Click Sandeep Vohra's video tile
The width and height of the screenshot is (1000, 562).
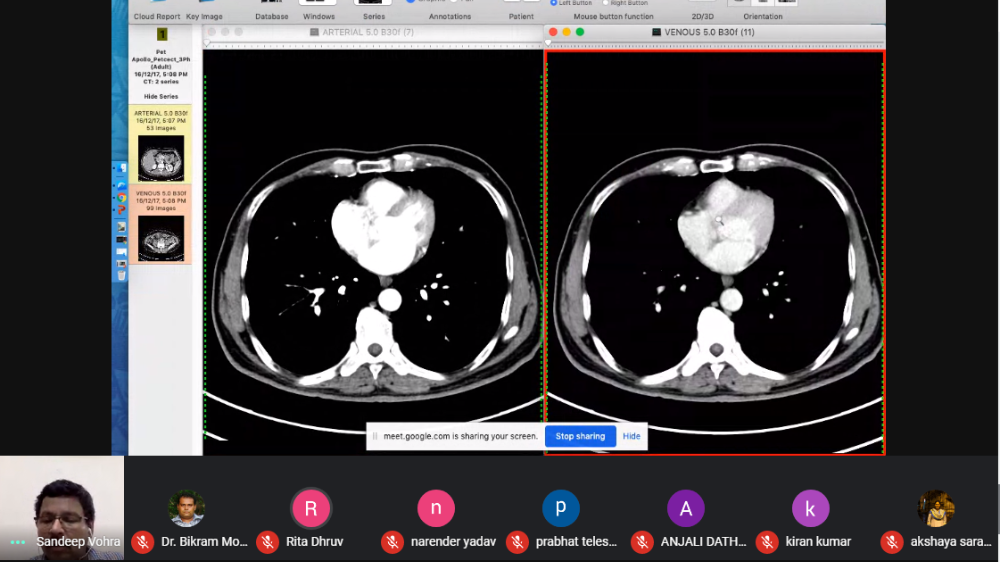[x=62, y=508]
